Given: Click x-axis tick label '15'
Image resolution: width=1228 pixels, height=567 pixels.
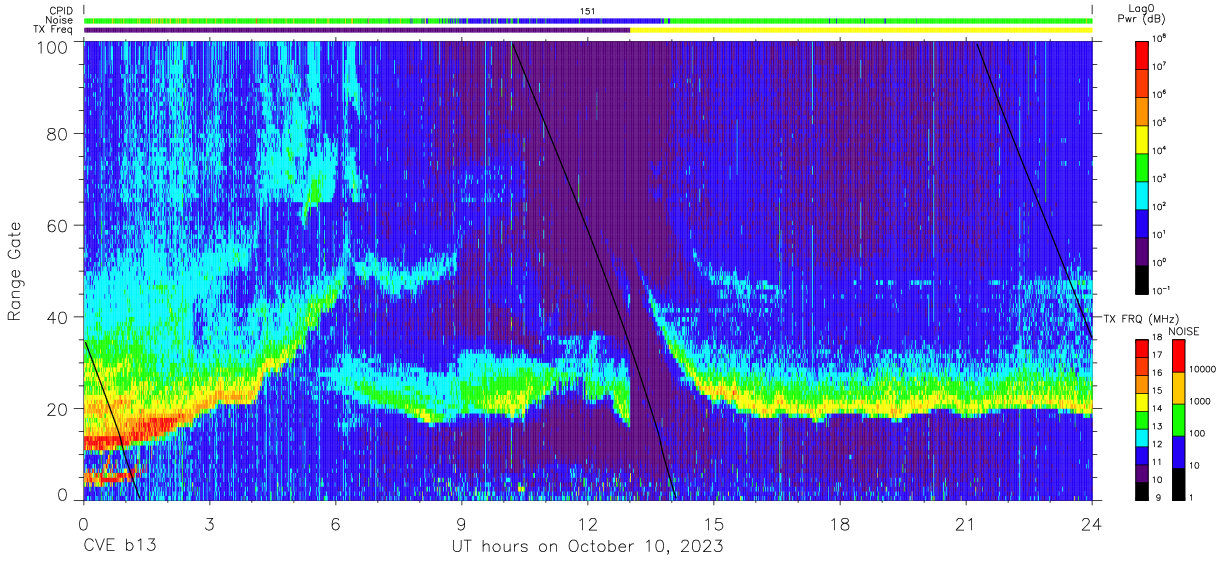Looking at the screenshot, I should (x=714, y=523).
